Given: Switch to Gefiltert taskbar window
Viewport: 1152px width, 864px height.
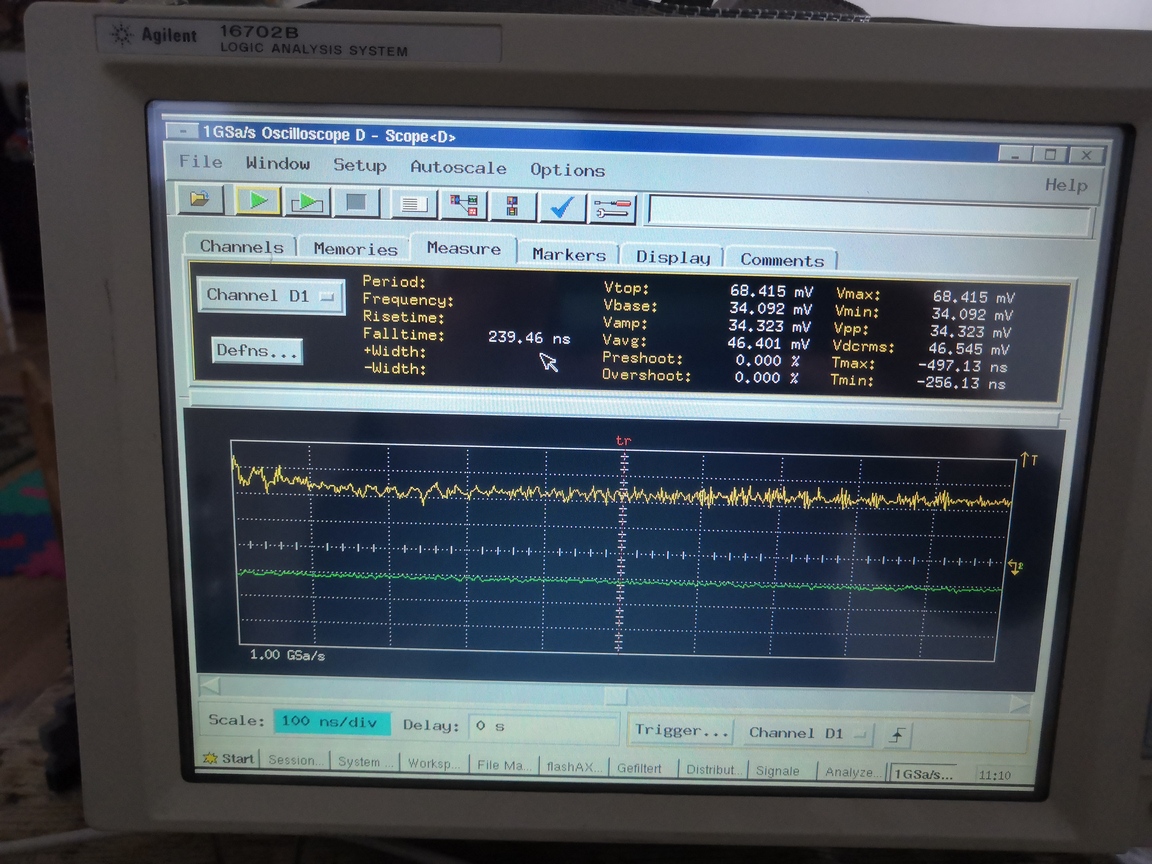Looking at the screenshot, I should click(x=644, y=768).
